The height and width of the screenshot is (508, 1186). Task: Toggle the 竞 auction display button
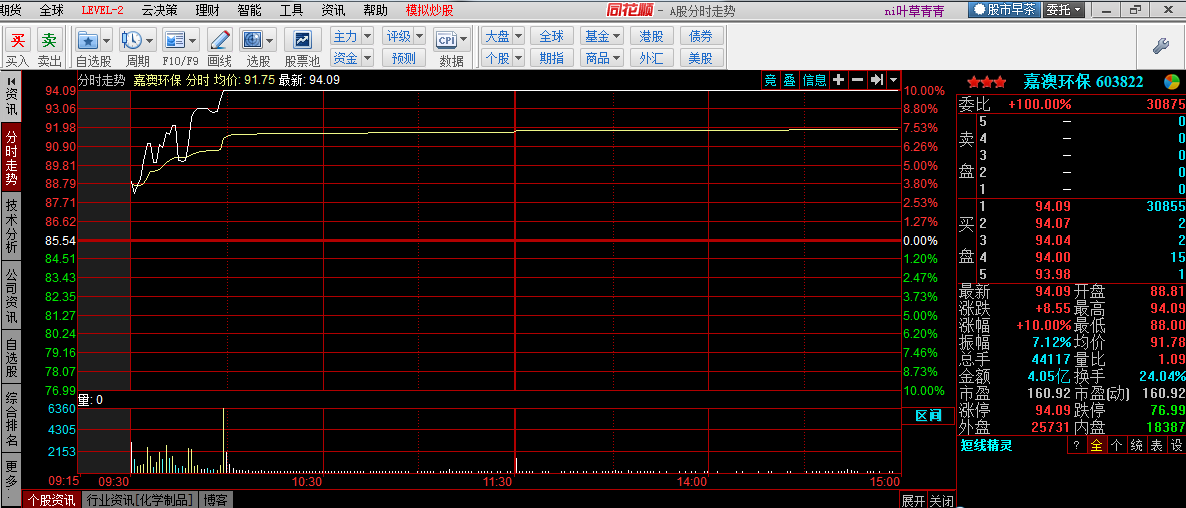[770, 80]
